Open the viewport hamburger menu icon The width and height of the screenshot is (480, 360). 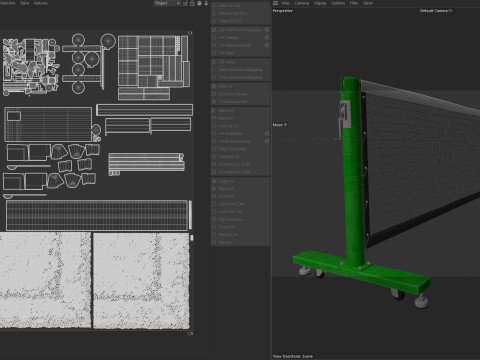[x=275, y=3]
